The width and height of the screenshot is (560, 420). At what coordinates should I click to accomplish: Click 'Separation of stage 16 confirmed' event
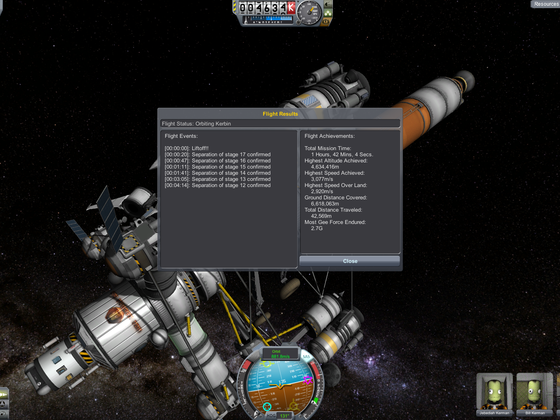point(218,161)
